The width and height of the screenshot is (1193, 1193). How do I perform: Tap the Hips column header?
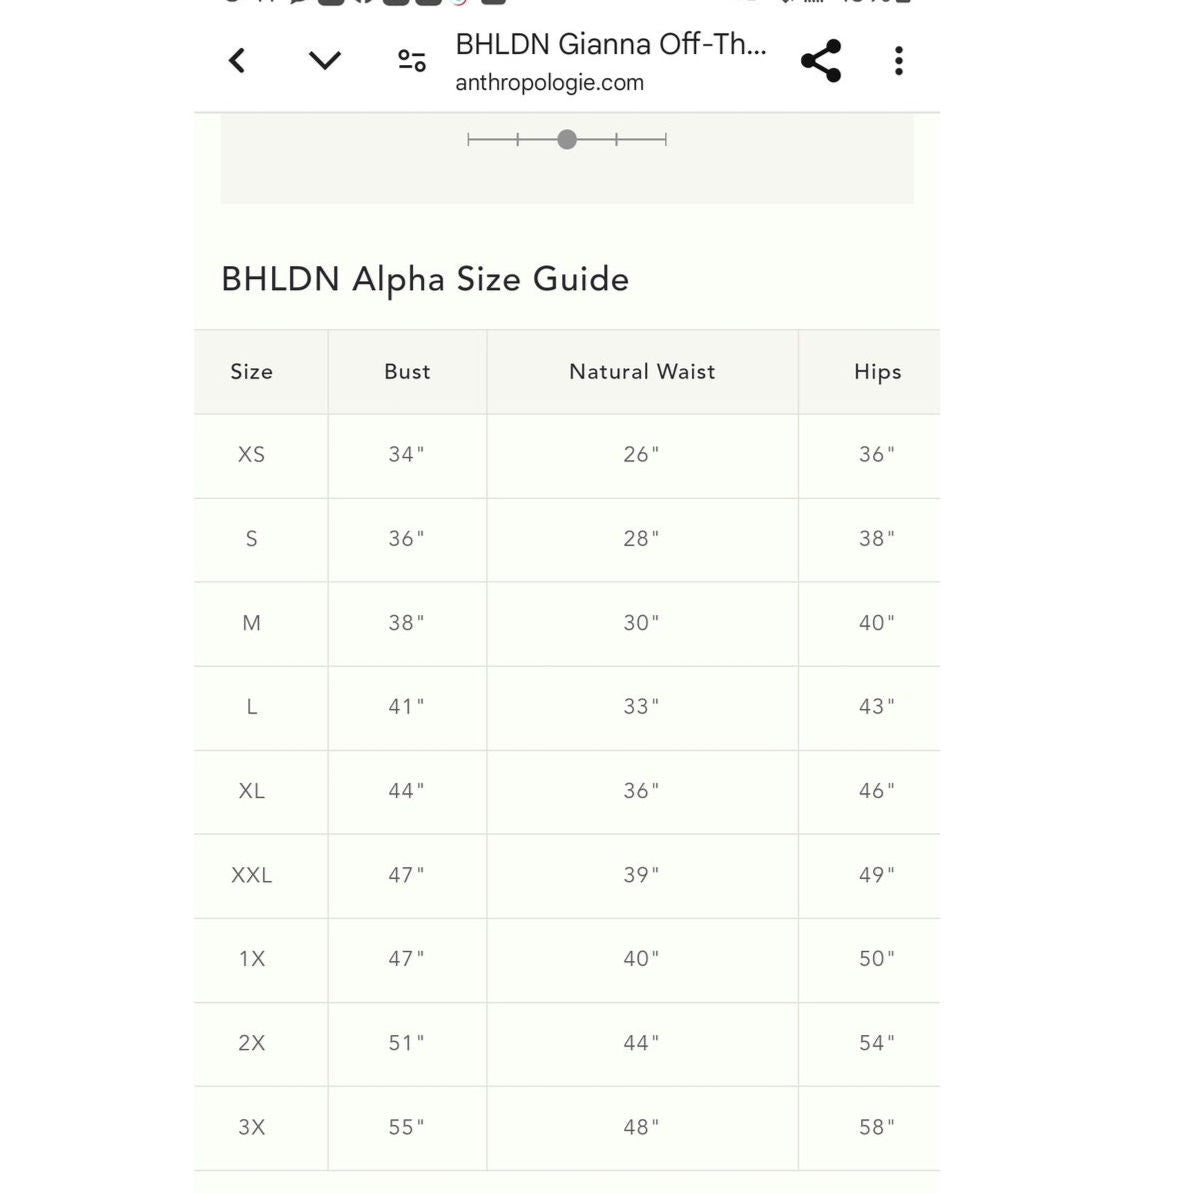click(877, 372)
